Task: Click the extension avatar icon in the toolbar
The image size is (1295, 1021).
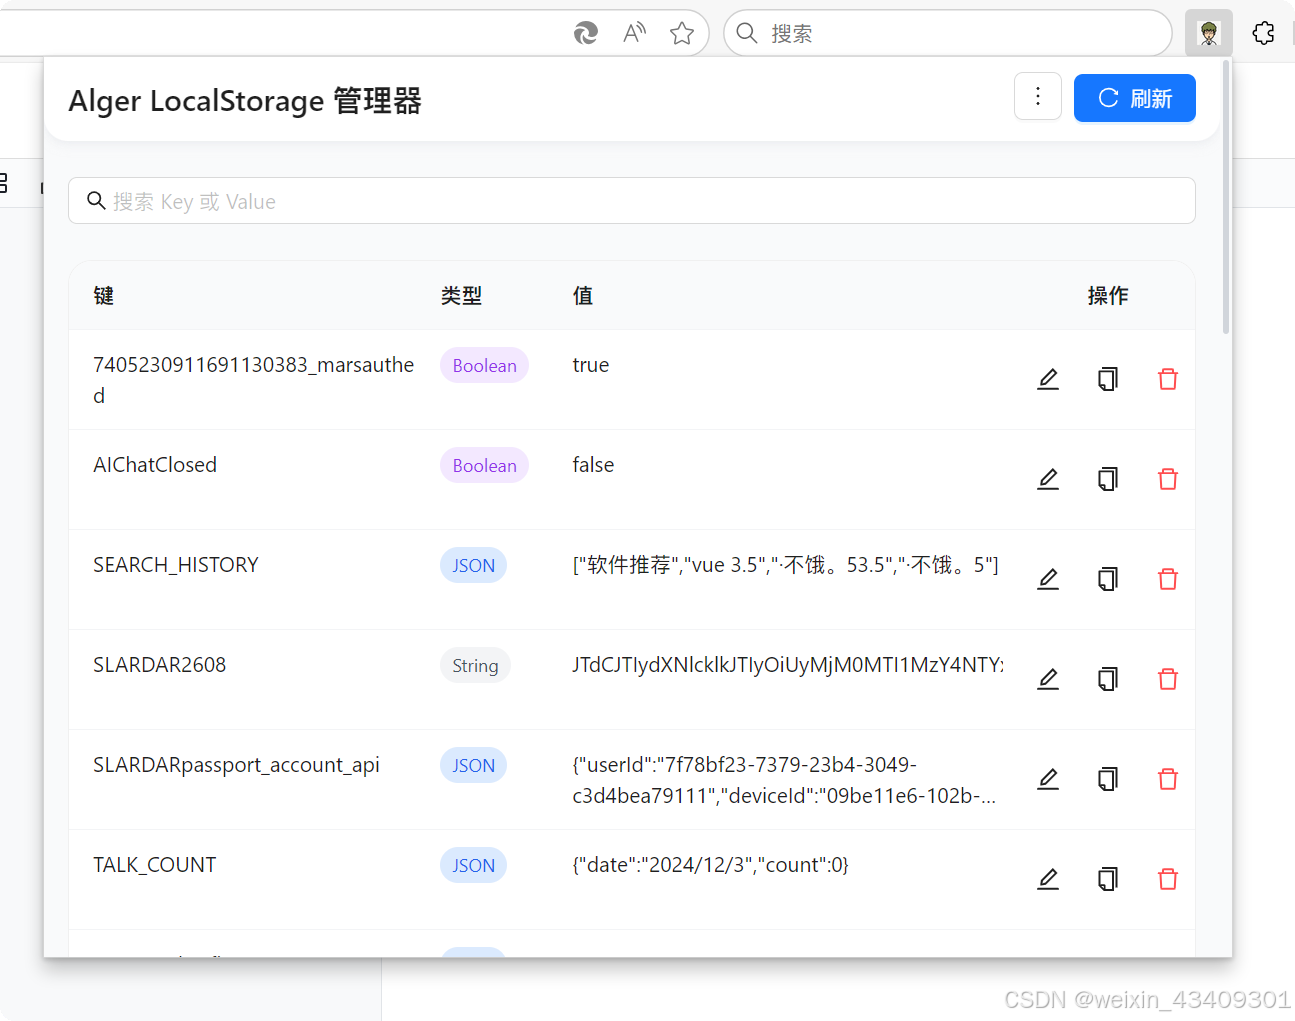Action: tap(1208, 33)
